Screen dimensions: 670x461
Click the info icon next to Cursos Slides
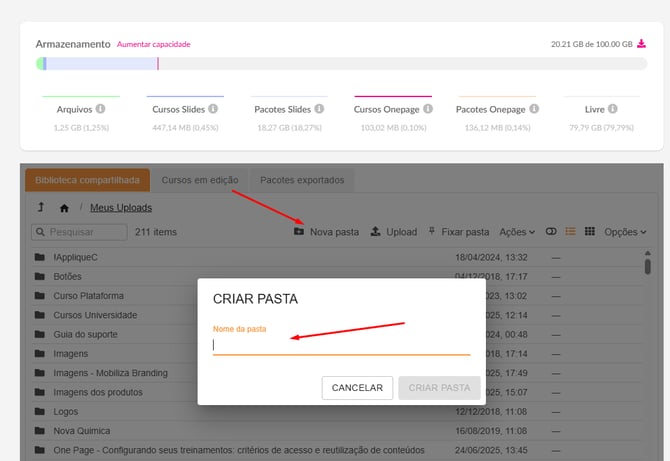coord(214,109)
